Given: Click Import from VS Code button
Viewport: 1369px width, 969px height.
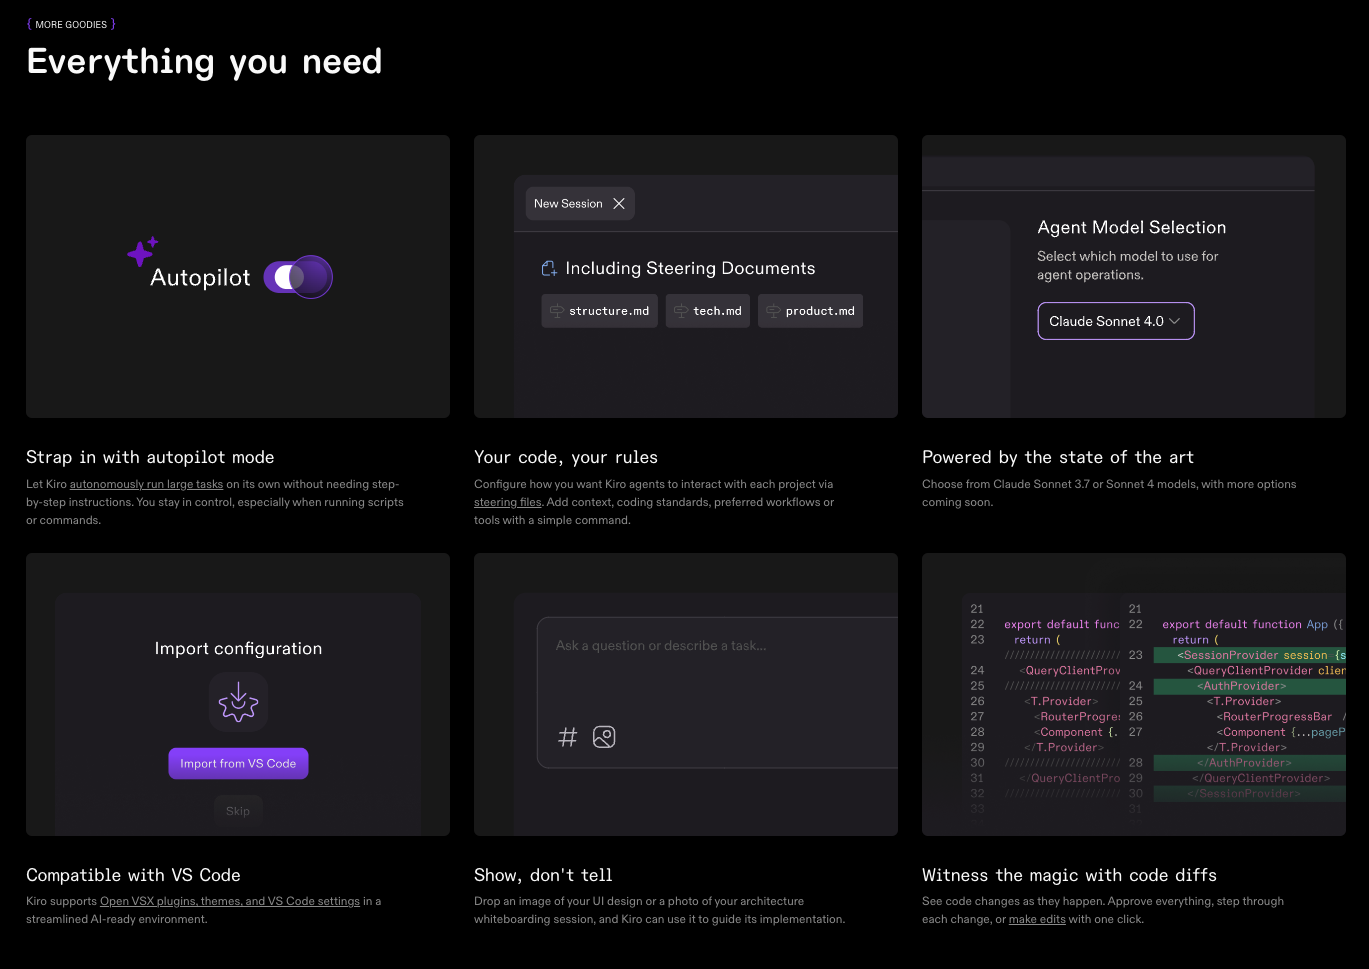Looking at the screenshot, I should (238, 763).
